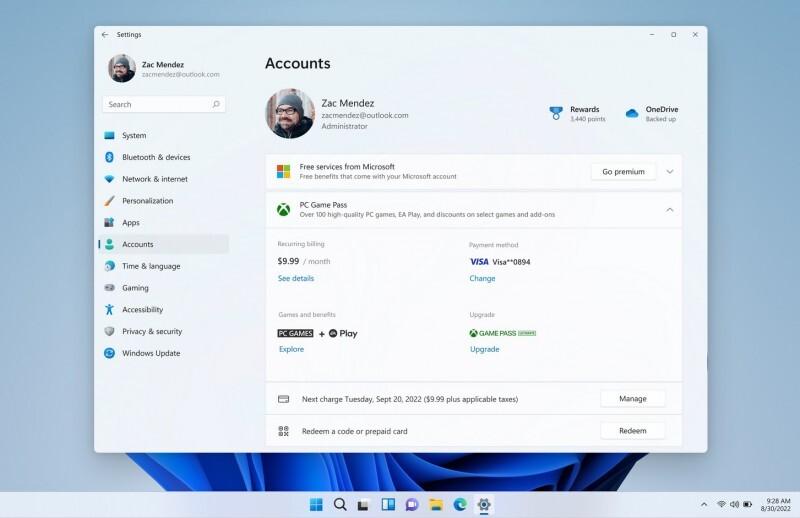Click the "Administrator" label under the email
800x518 pixels.
[x=344, y=126]
